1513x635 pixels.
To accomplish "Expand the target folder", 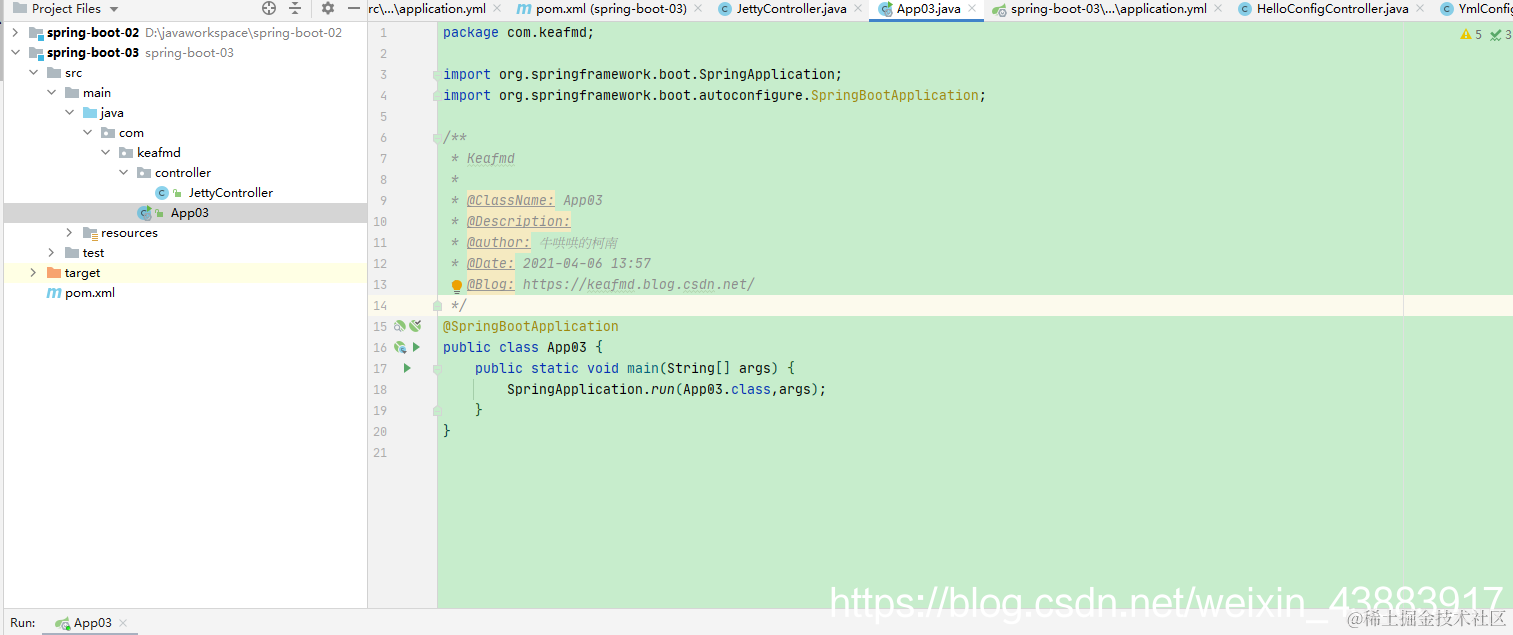I will (x=33, y=273).
